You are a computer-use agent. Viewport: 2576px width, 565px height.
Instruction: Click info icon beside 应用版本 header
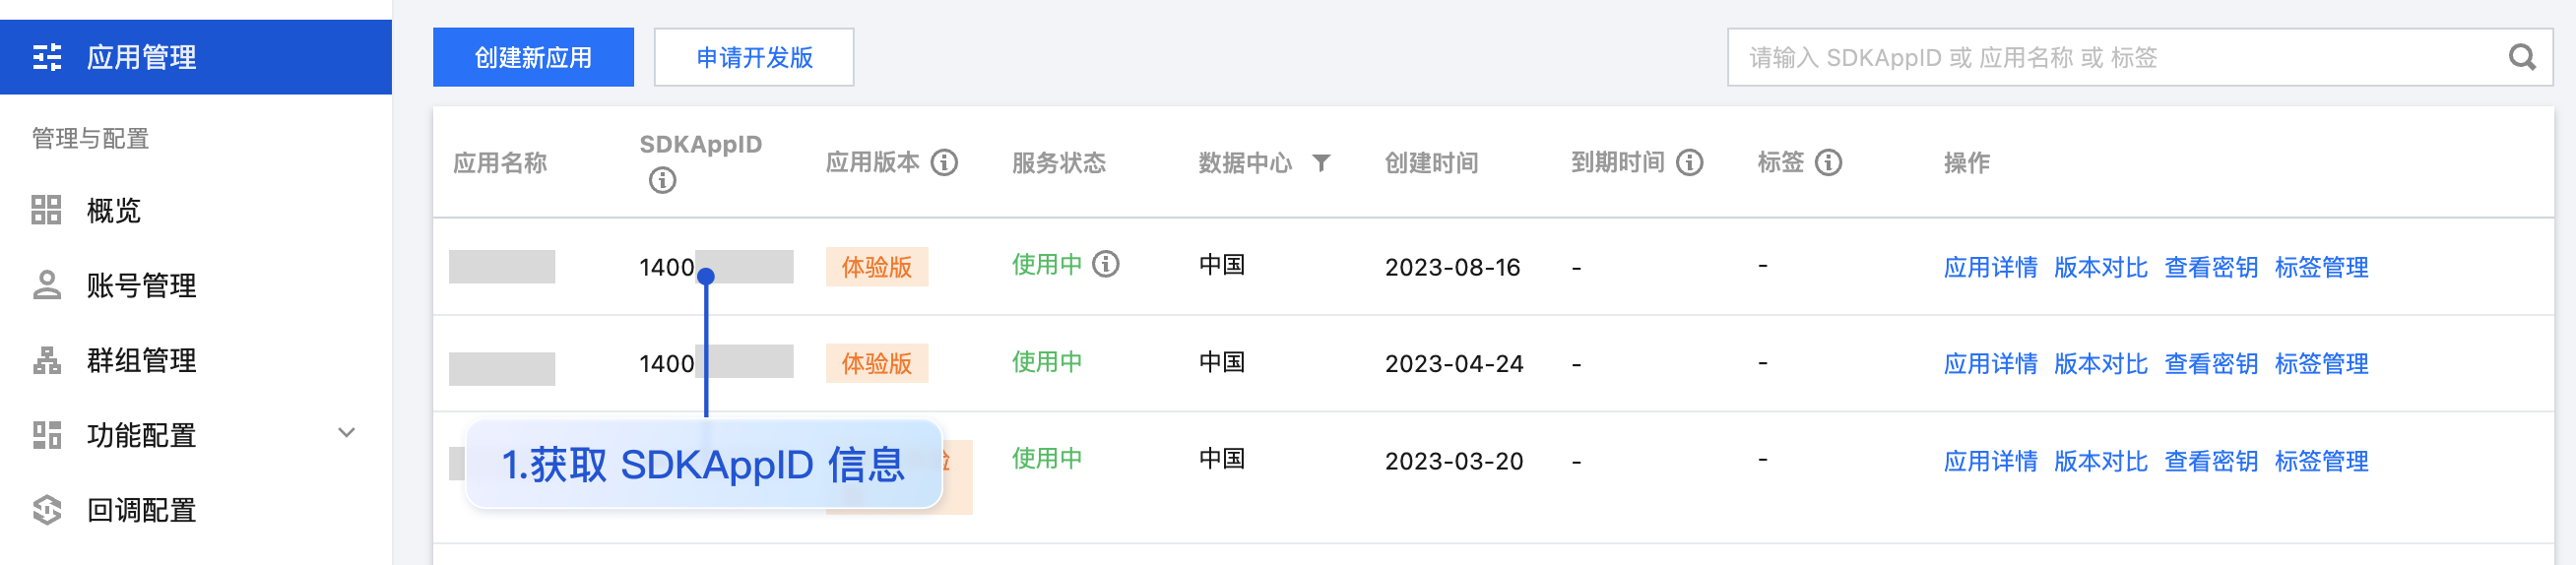click(x=944, y=163)
